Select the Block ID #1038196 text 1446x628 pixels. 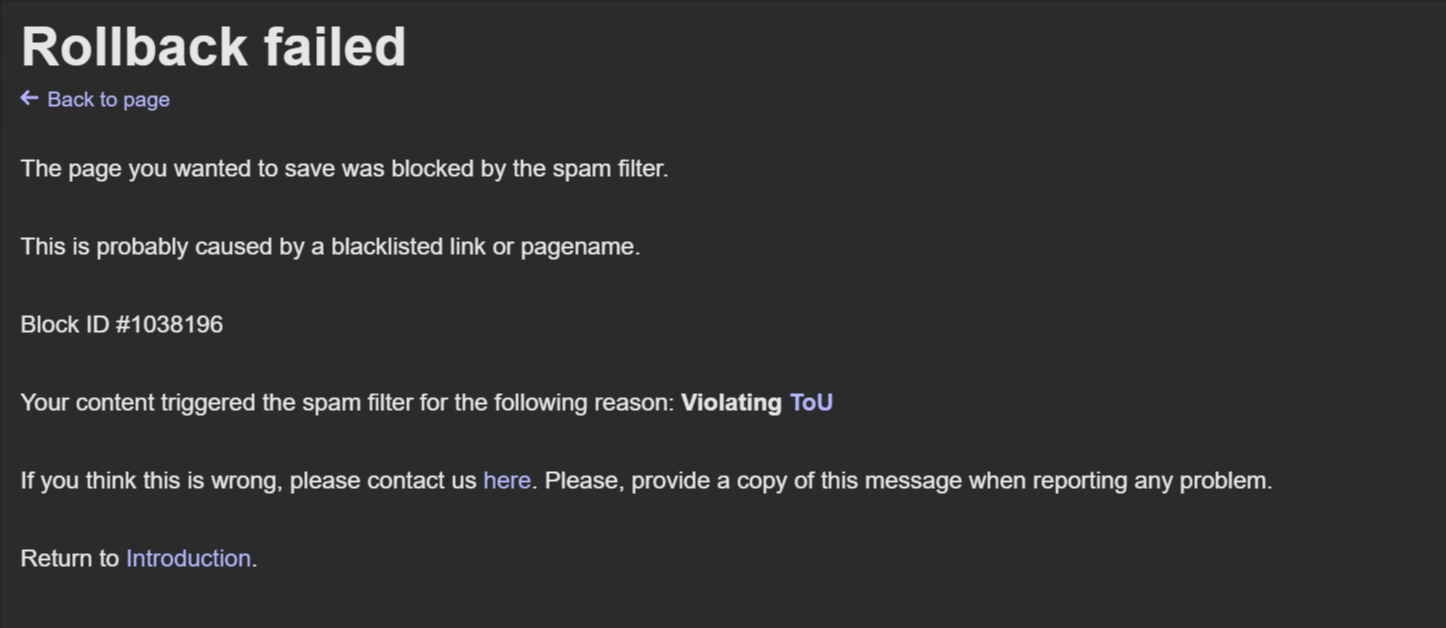tap(122, 324)
